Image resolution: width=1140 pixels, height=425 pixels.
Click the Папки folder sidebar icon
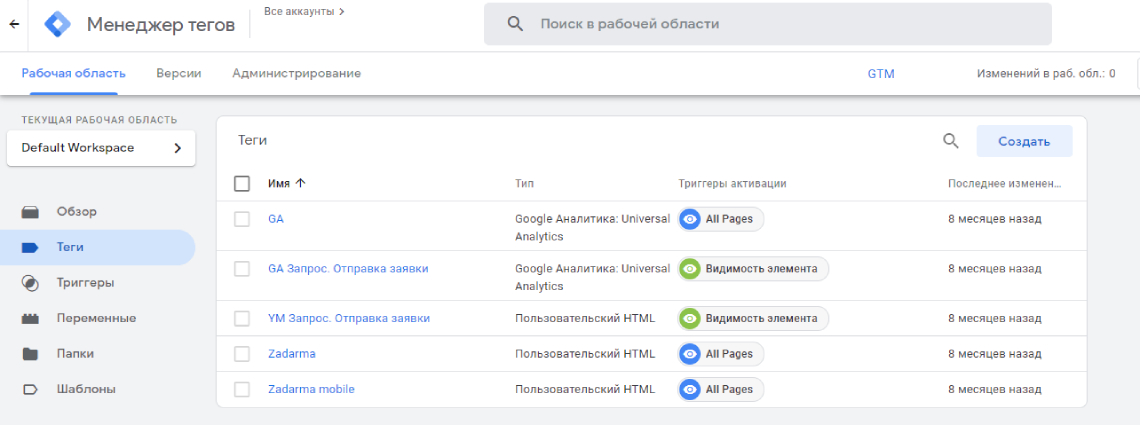click(x=30, y=354)
